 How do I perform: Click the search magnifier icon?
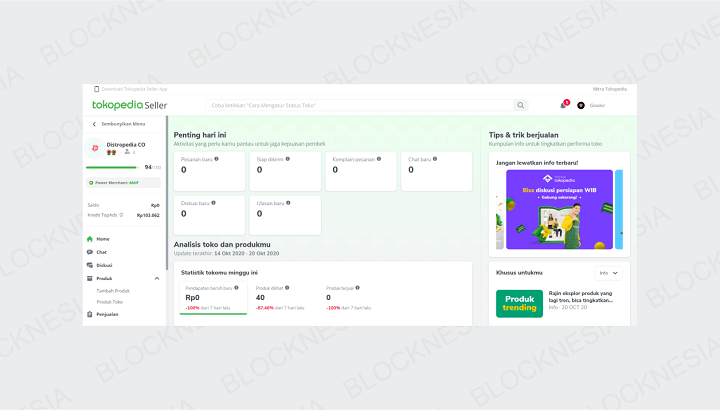pos(520,105)
